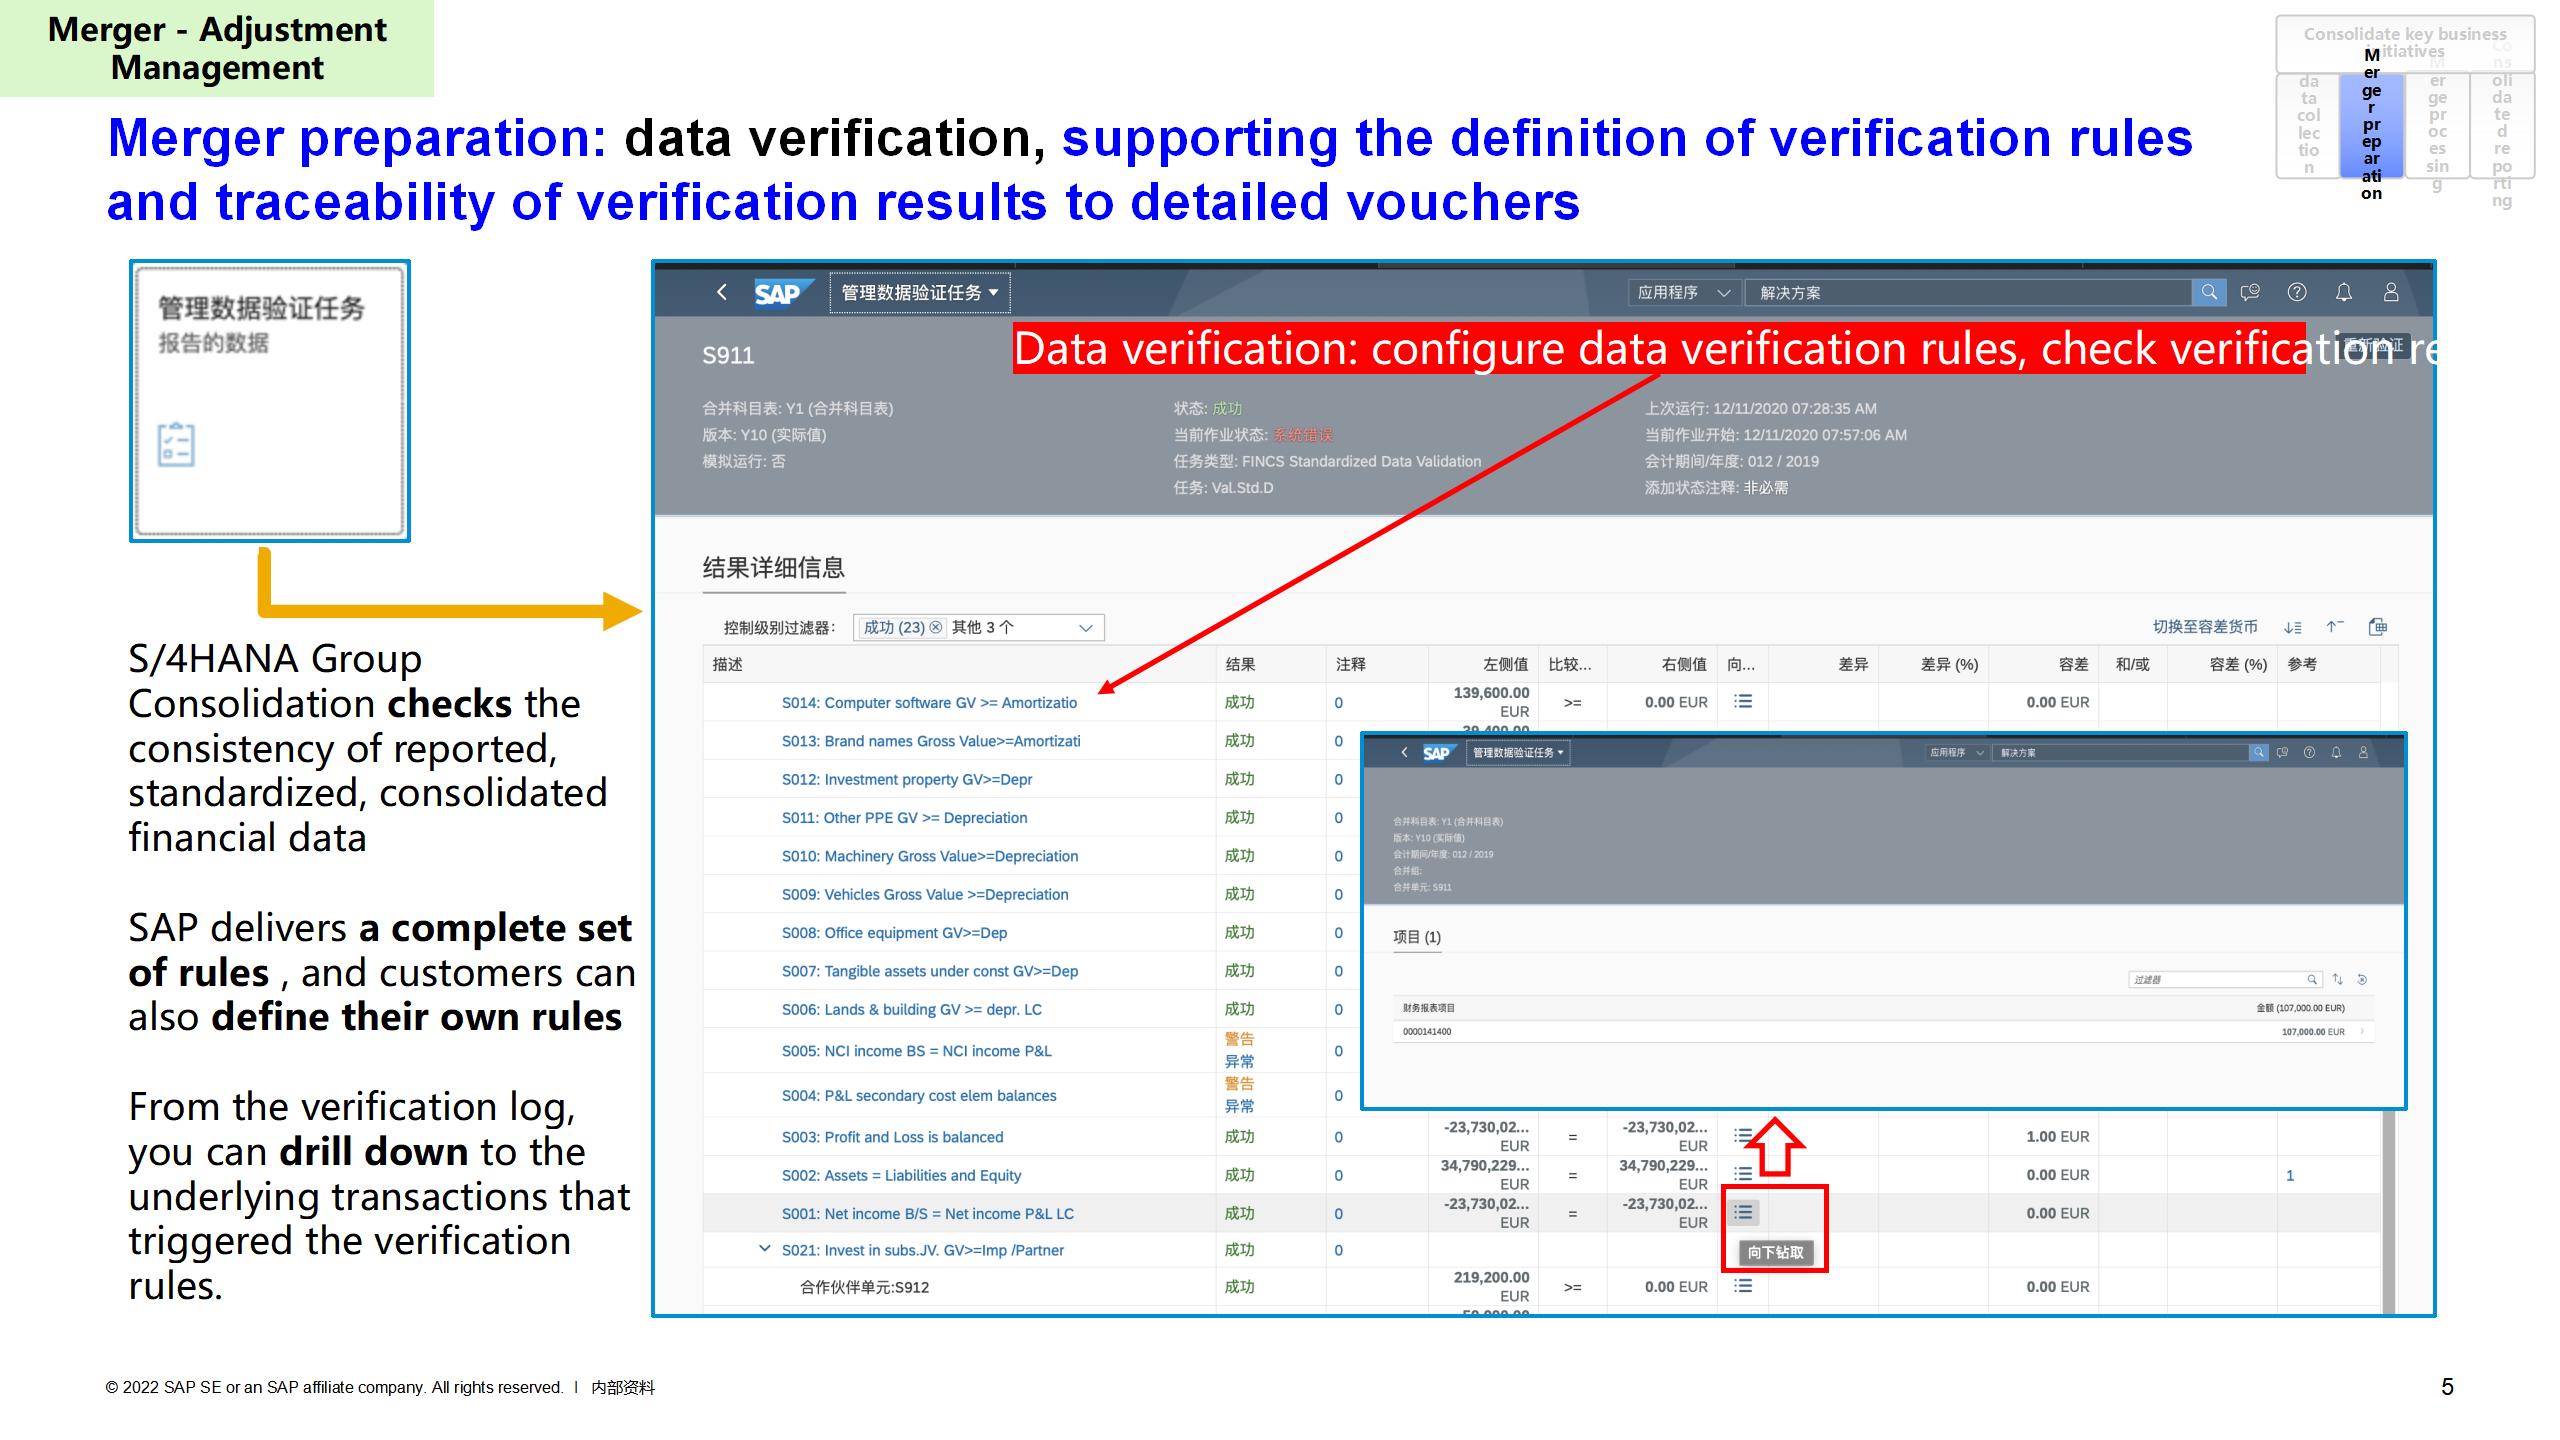Collapse the S021 Invest in subs row

[x=765, y=1249]
